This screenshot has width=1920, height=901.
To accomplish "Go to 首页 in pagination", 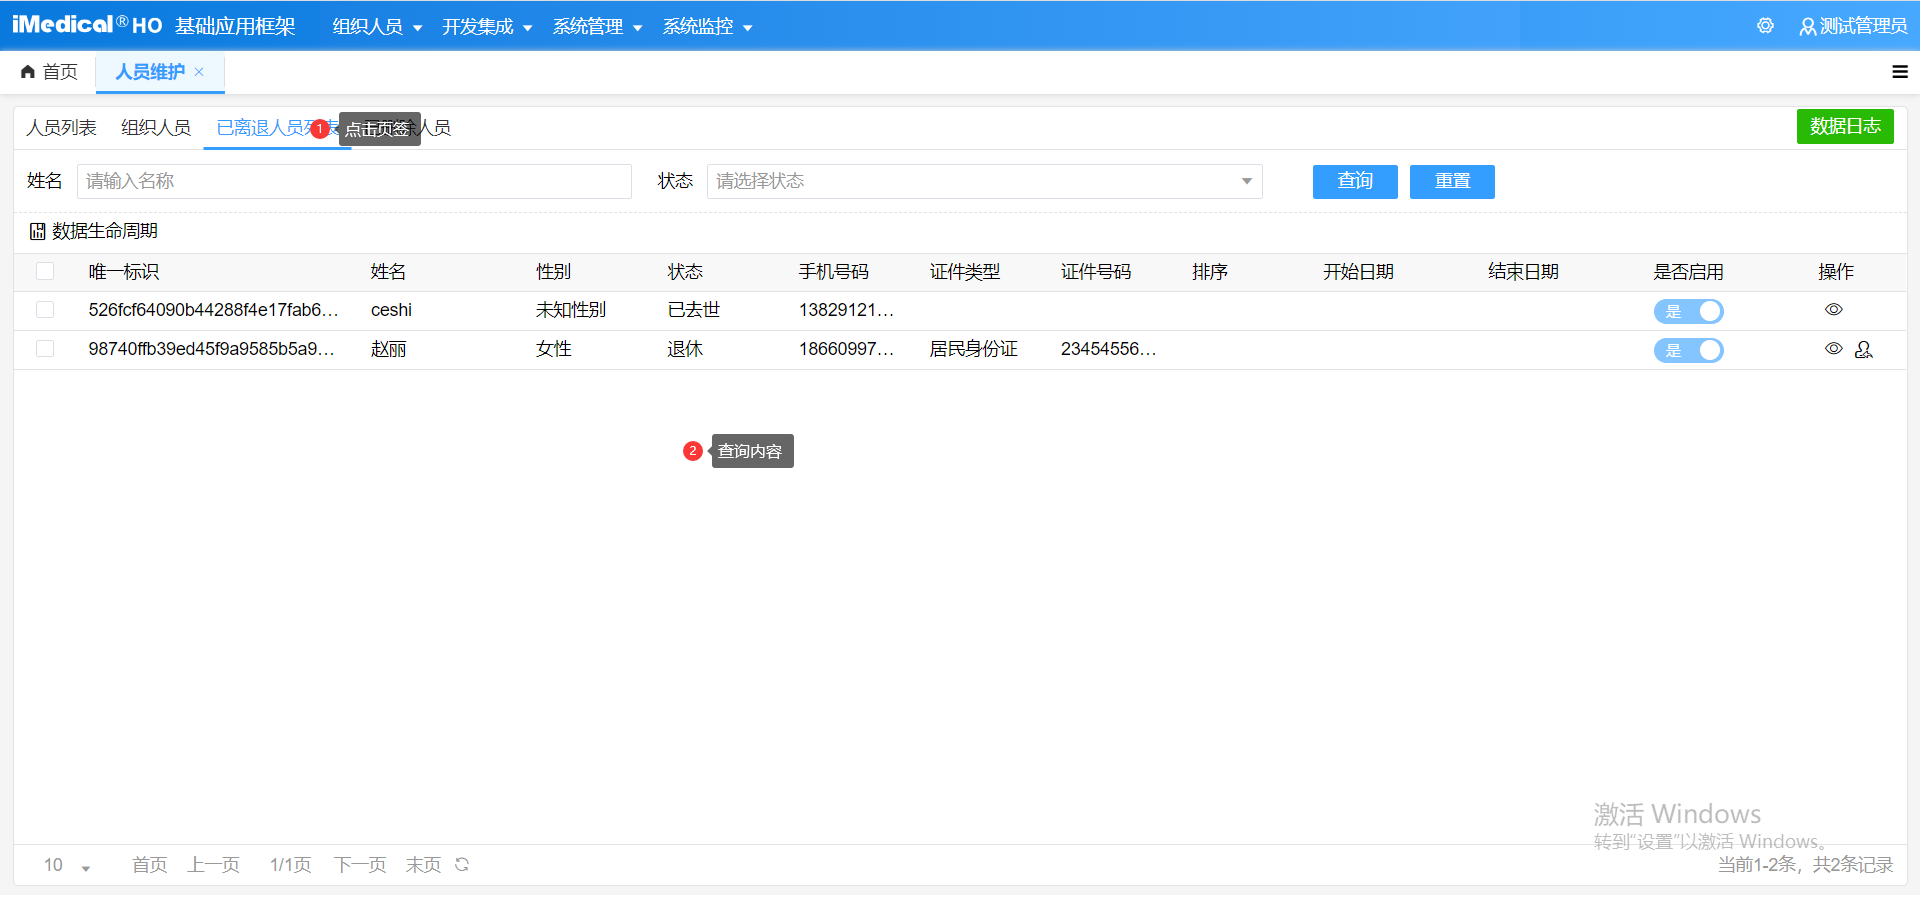I will [150, 865].
